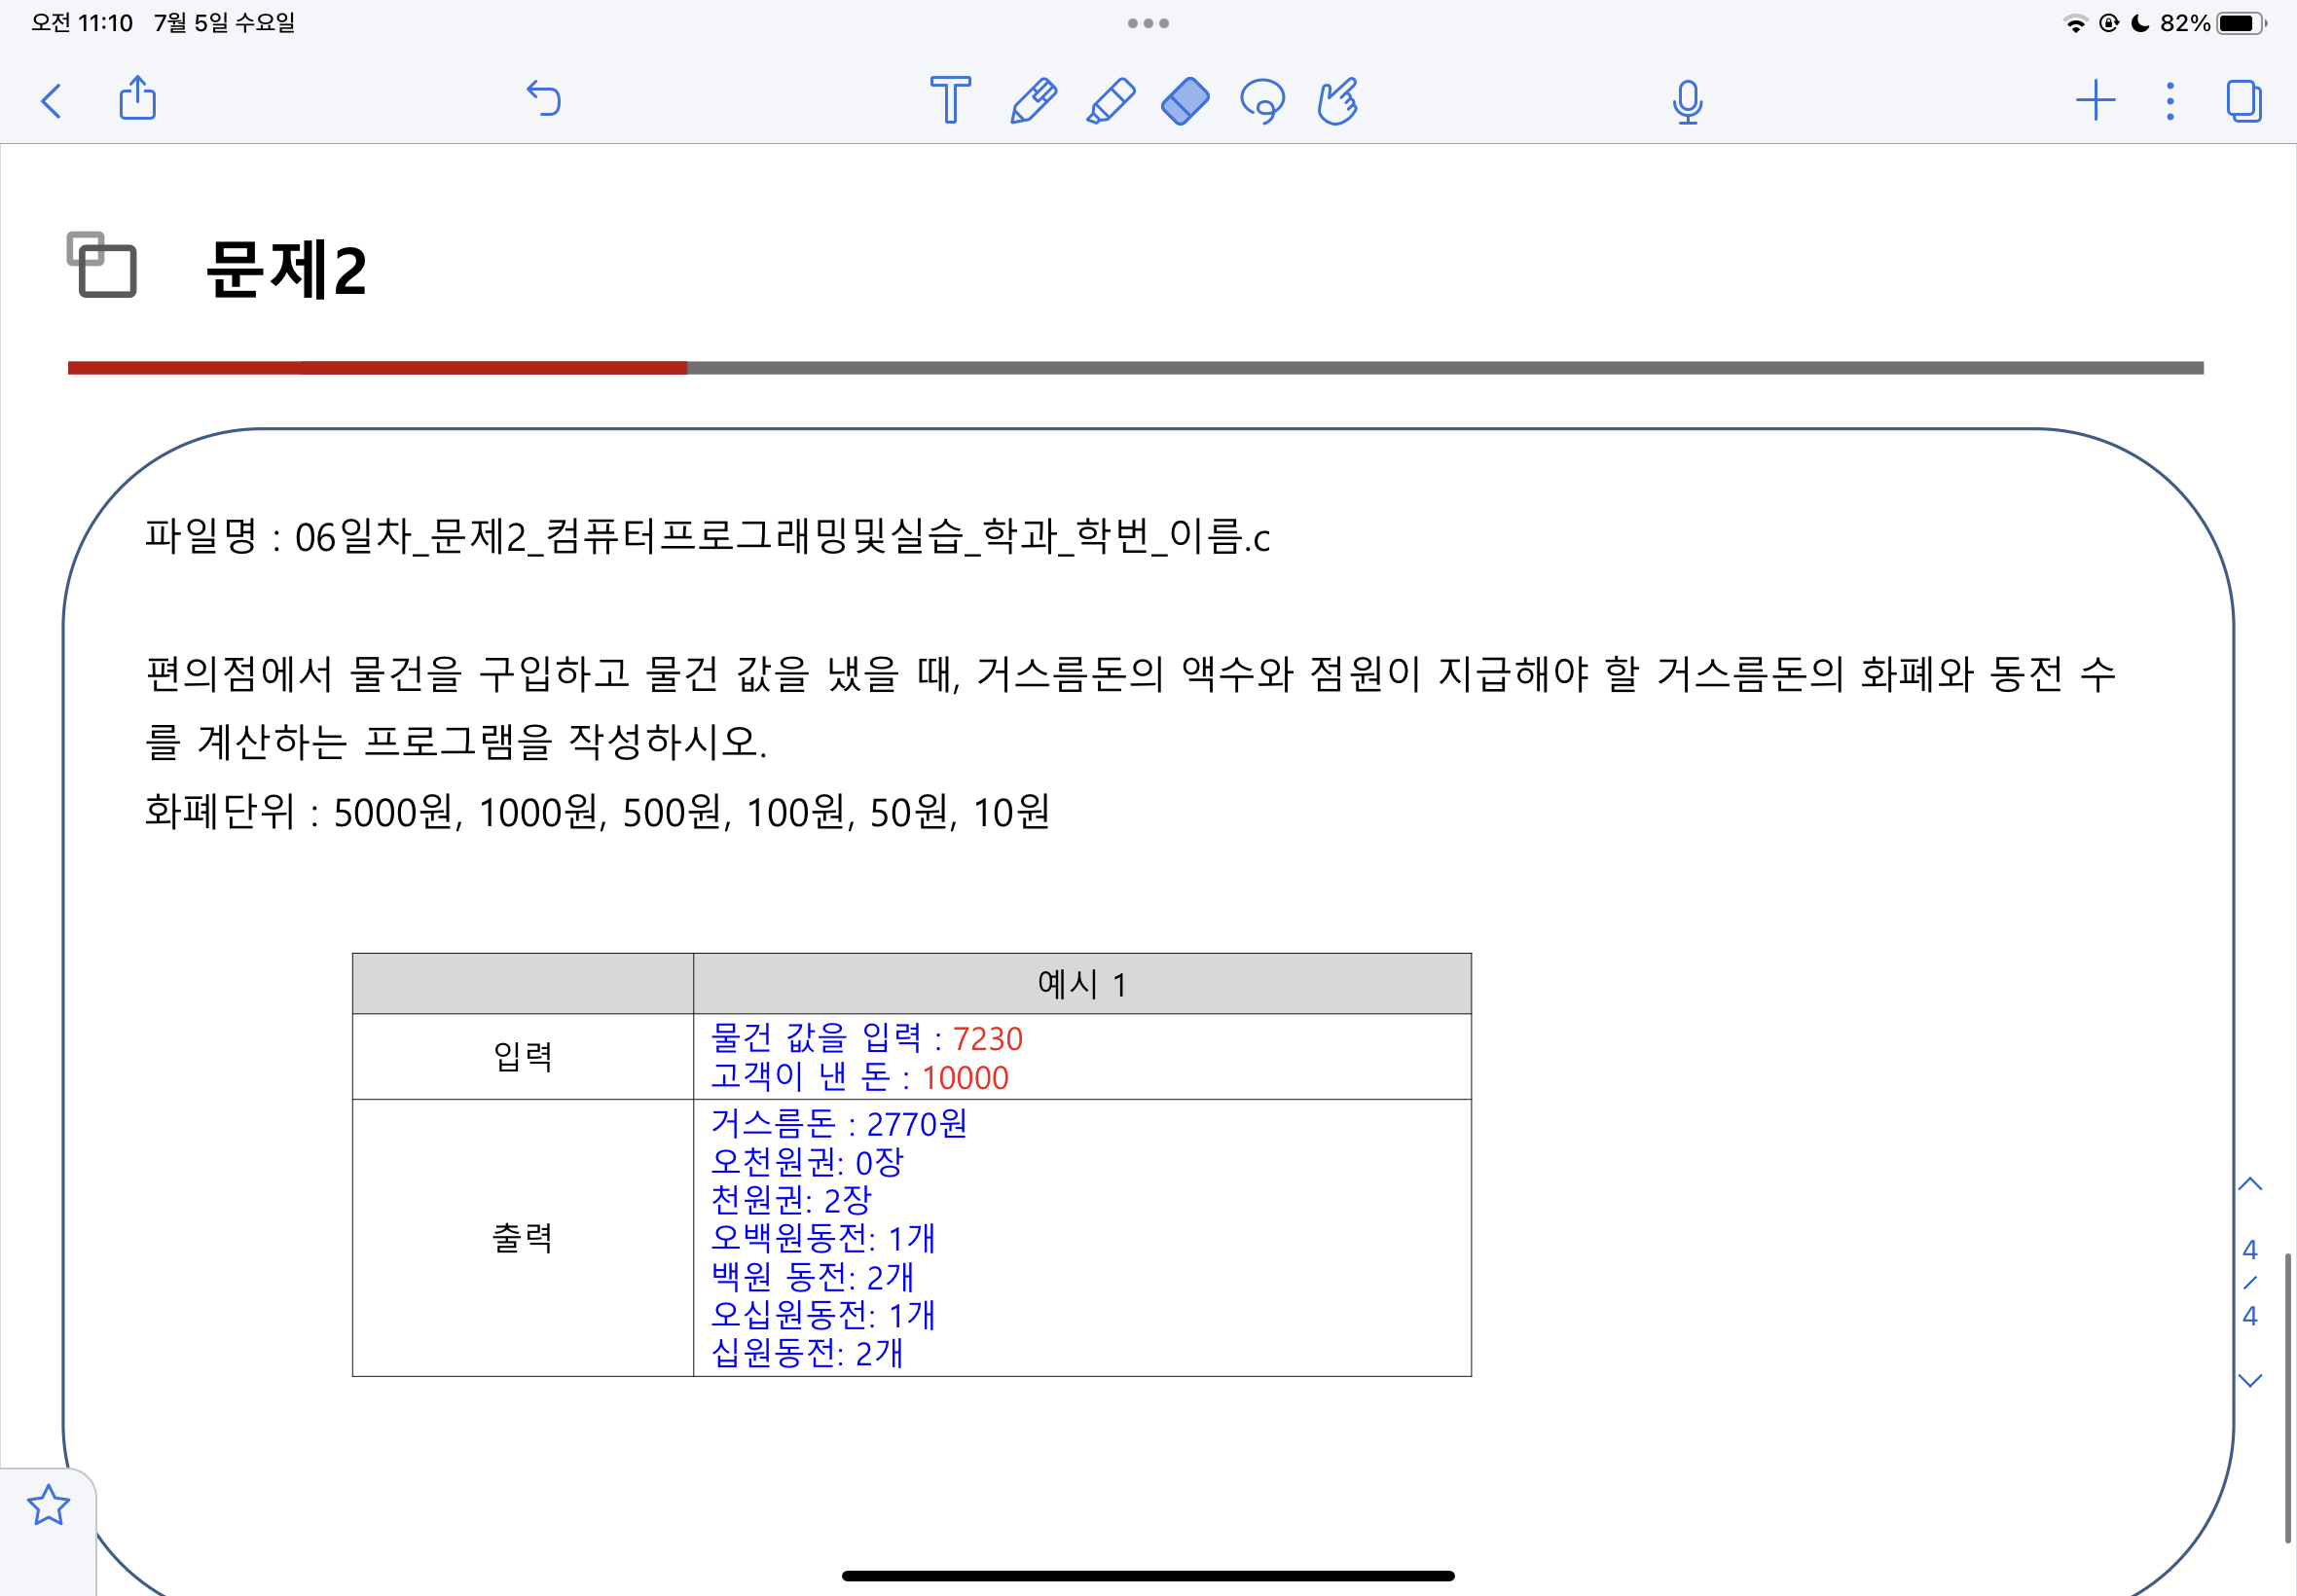Go to the previous page with the up chevron
This screenshot has width=2297, height=1596.
[2250, 1185]
